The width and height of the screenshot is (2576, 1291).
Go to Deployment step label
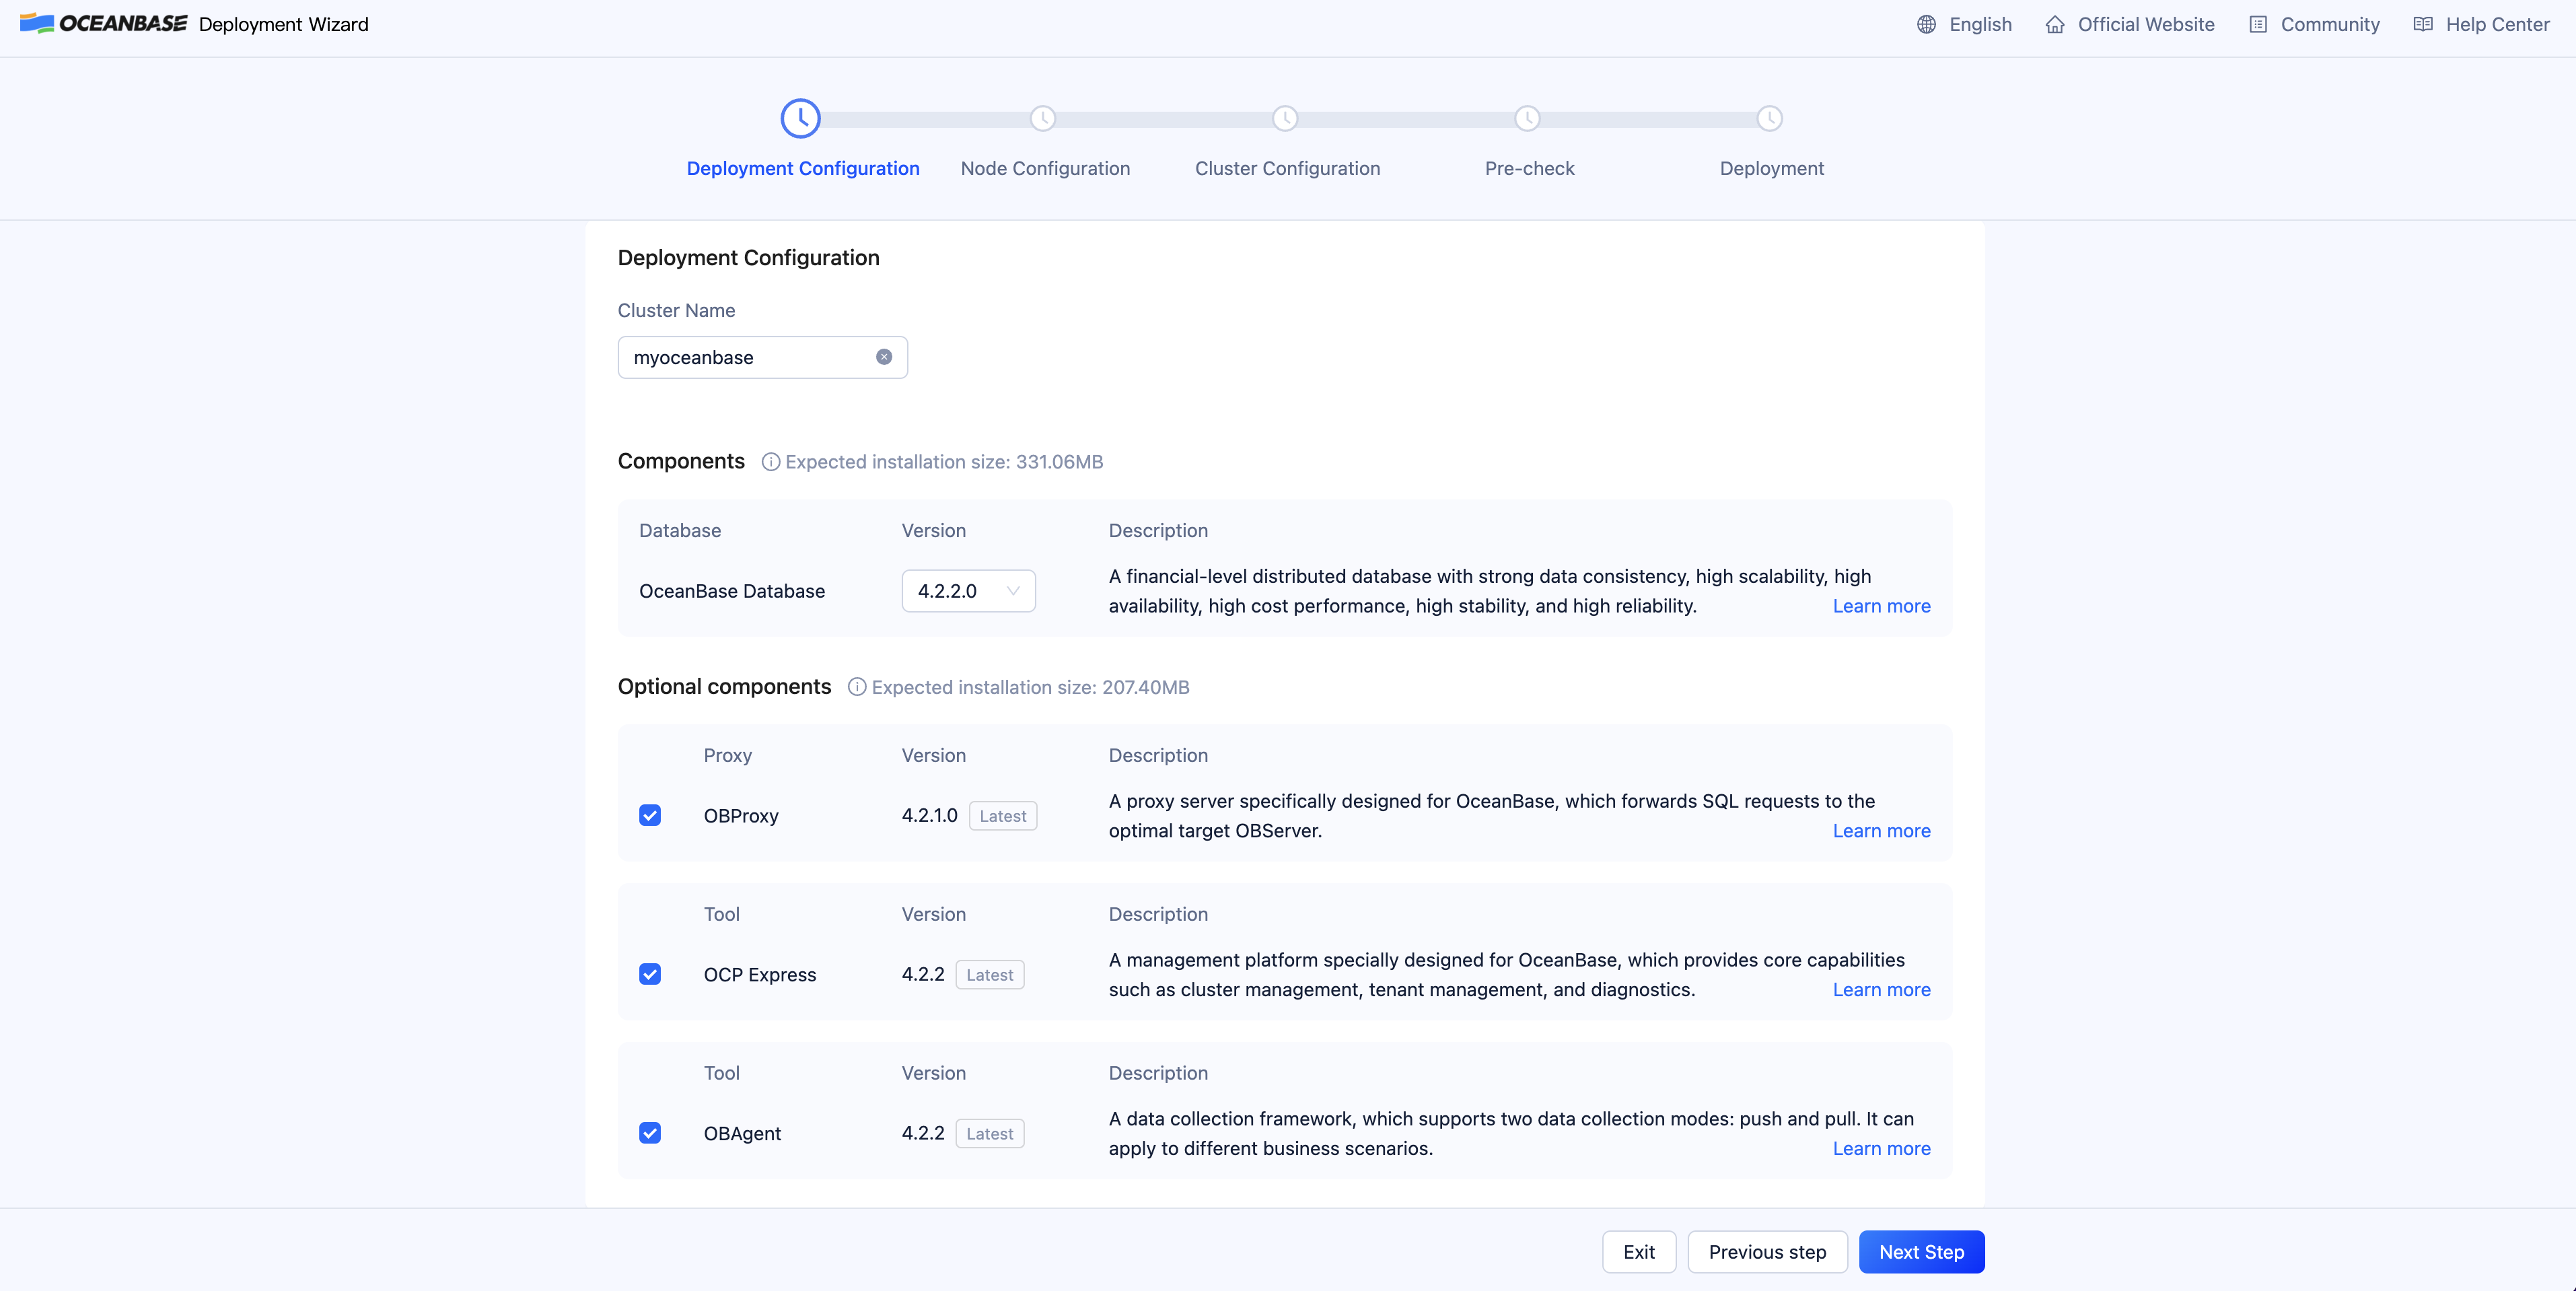(x=1771, y=168)
